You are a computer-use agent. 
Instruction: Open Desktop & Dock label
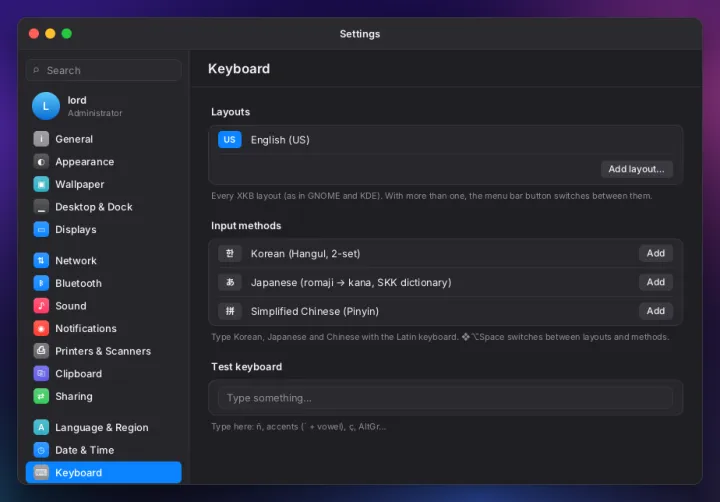click(94, 207)
